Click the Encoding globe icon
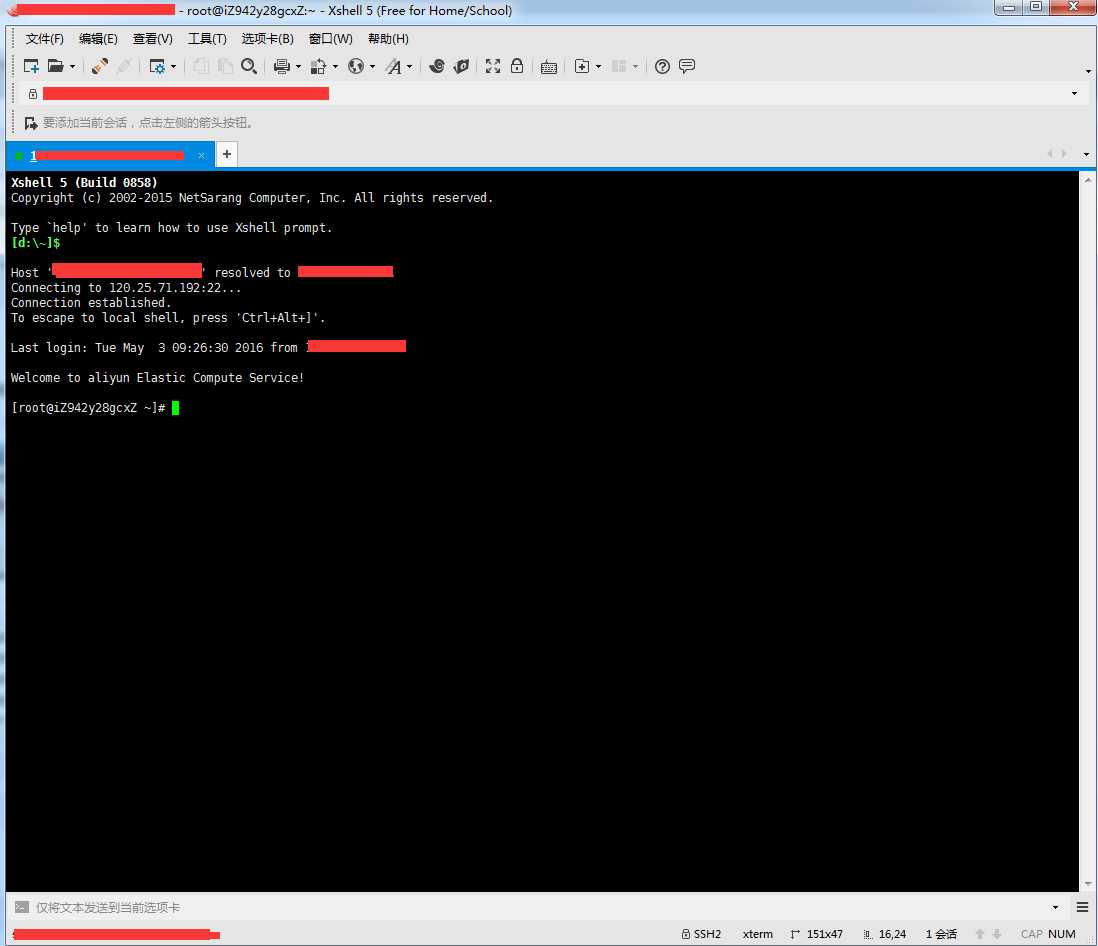1098x946 pixels. 356,66
